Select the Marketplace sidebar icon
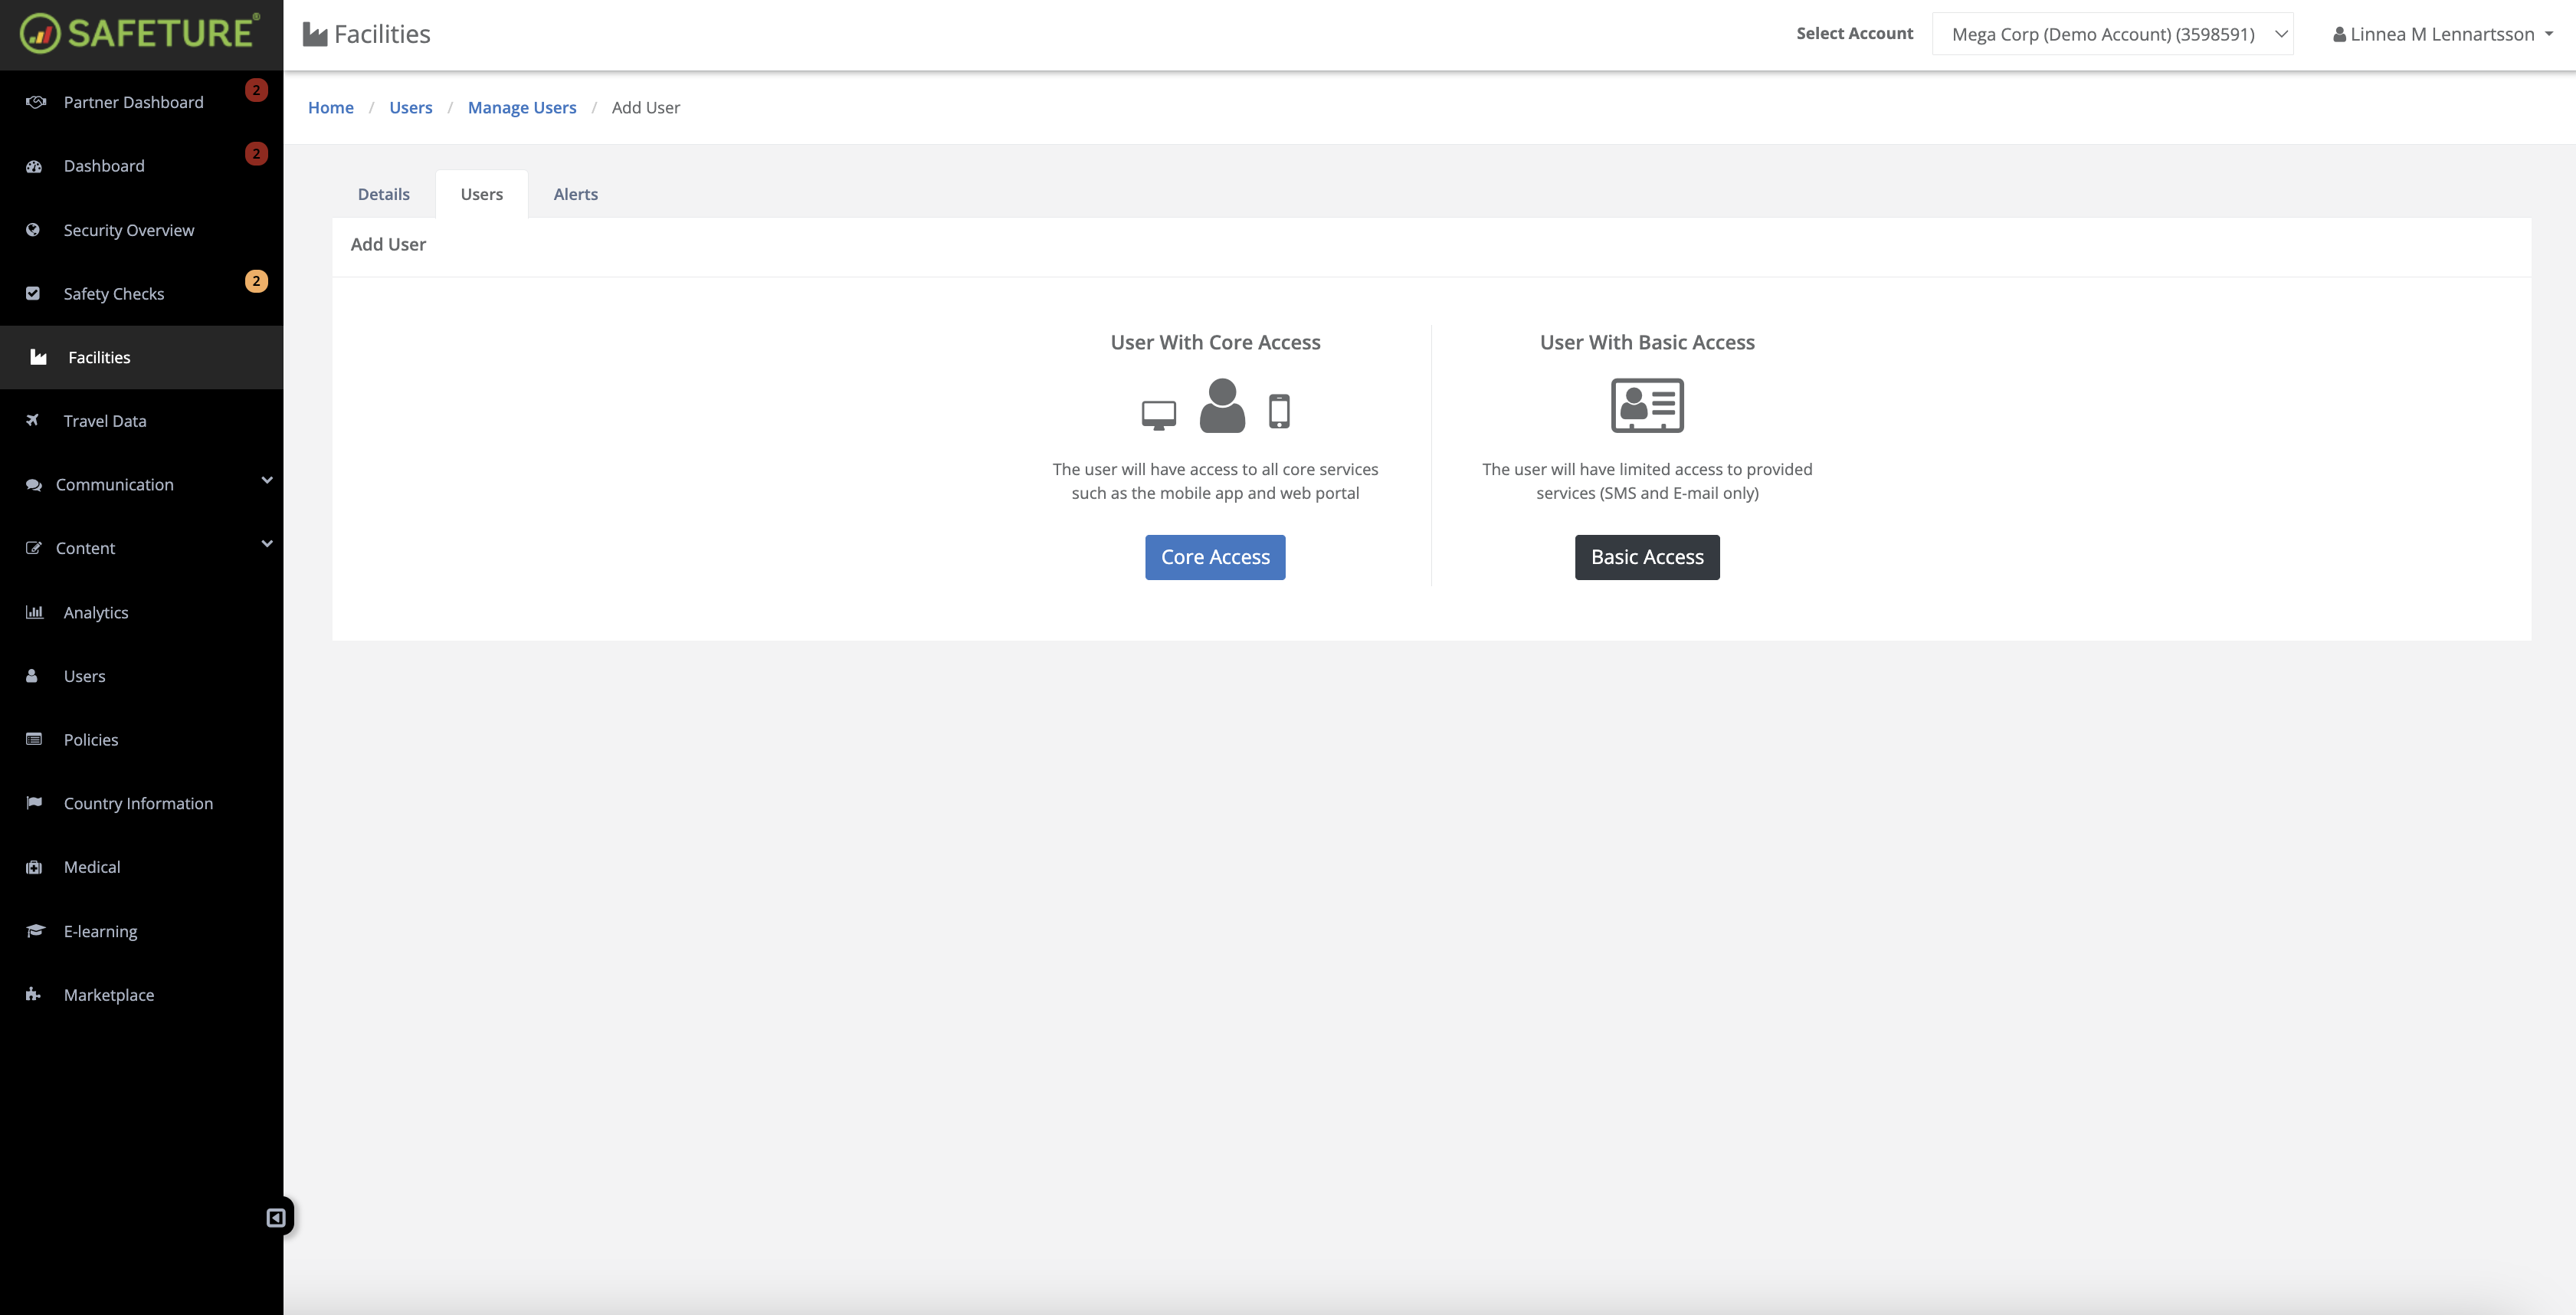 point(34,994)
